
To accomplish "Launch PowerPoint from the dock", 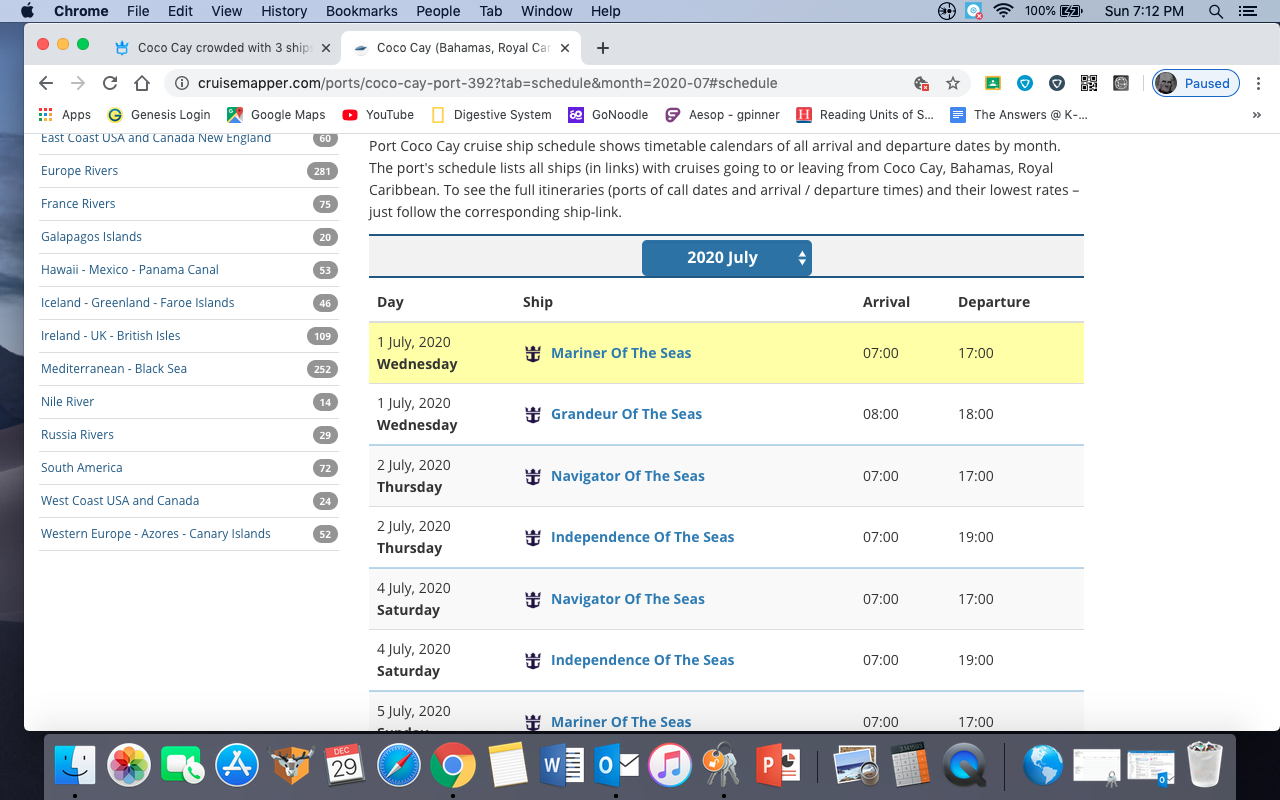I will (777, 767).
